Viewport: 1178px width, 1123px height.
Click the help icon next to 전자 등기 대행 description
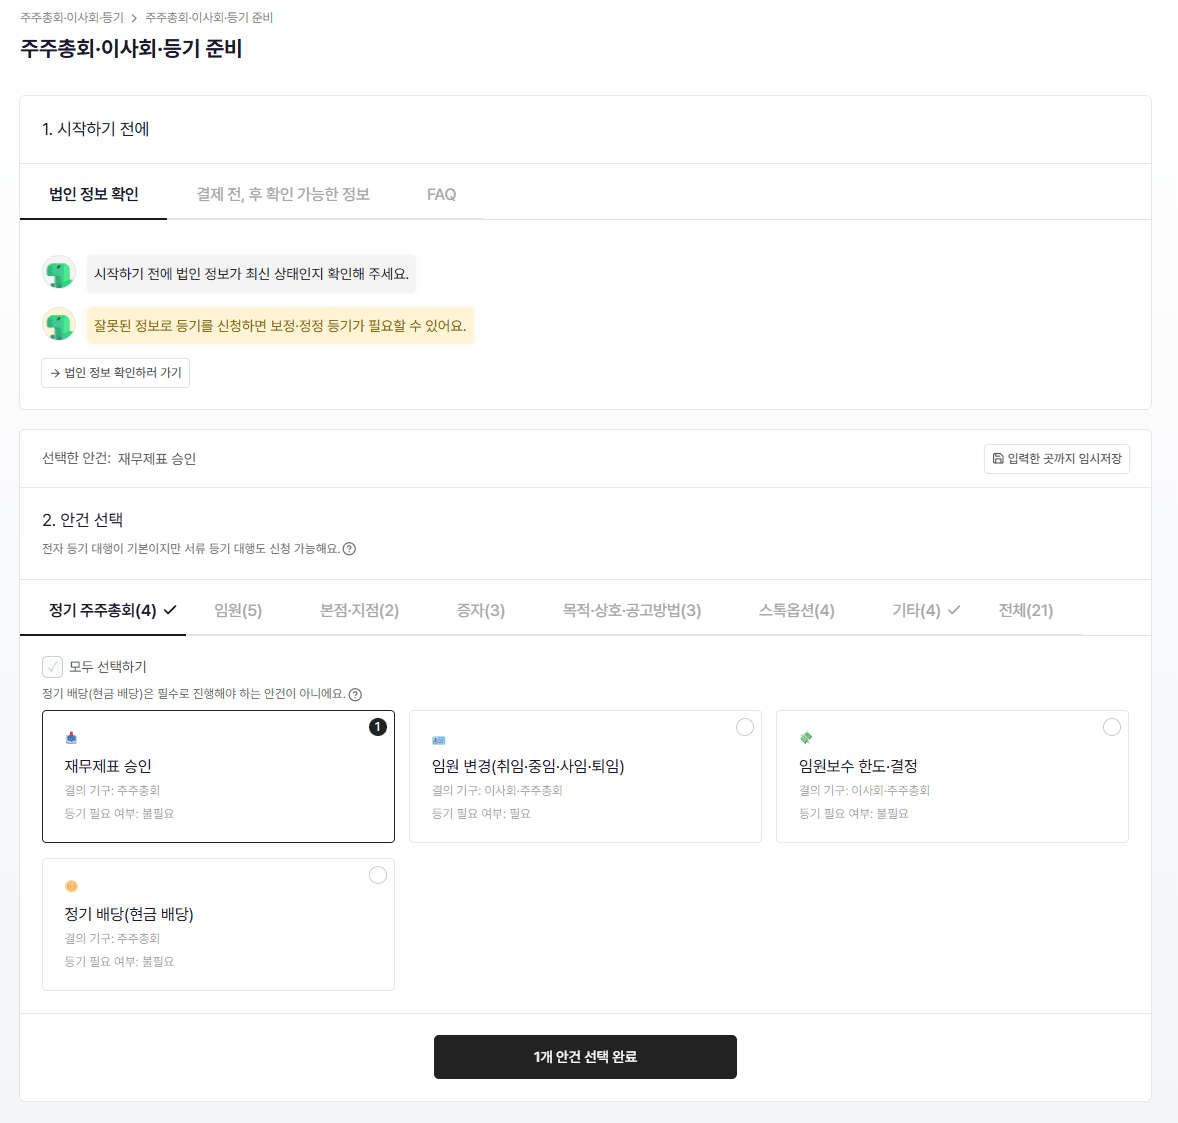349,549
